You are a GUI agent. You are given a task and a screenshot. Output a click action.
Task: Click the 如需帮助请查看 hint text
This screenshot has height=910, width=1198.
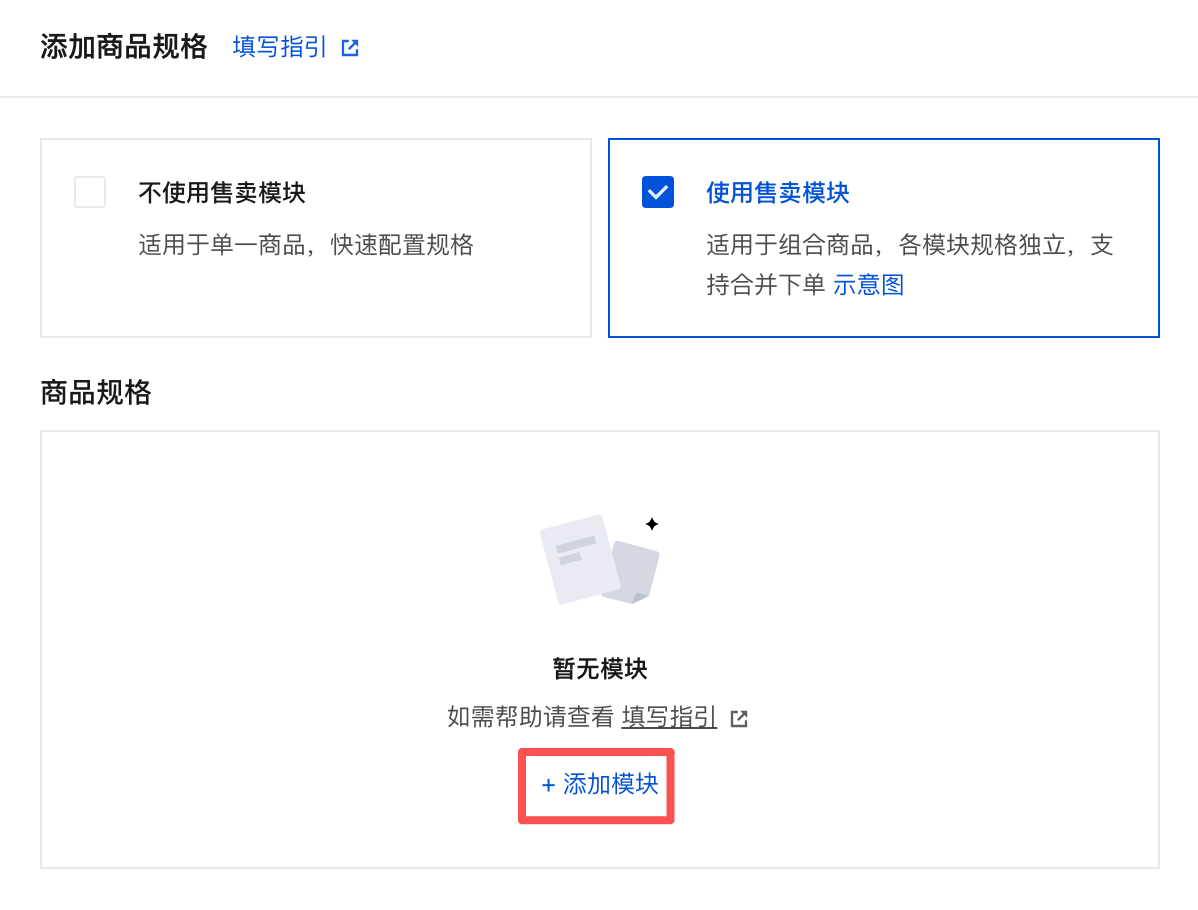pyautogui.click(x=530, y=717)
